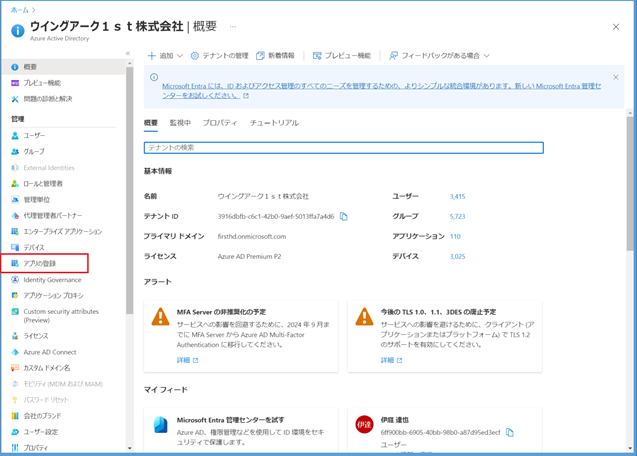Open the more options ellipsis beside the title

click(233, 26)
